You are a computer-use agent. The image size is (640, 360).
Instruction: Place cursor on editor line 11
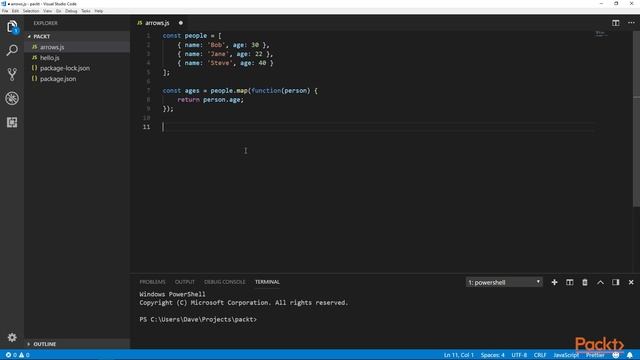tap(378, 127)
